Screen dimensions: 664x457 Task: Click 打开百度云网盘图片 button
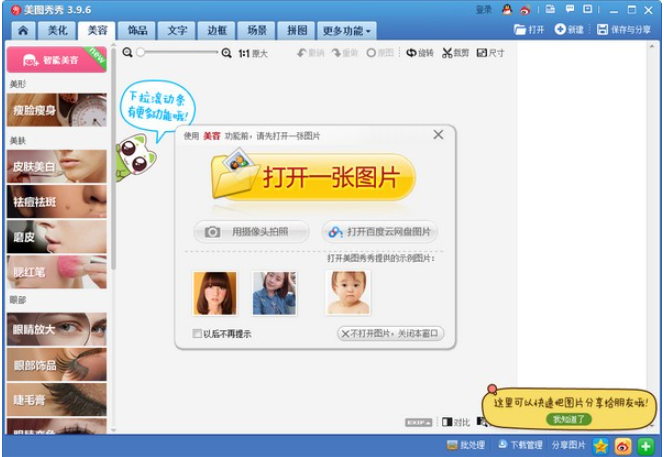(x=379, y=232)
